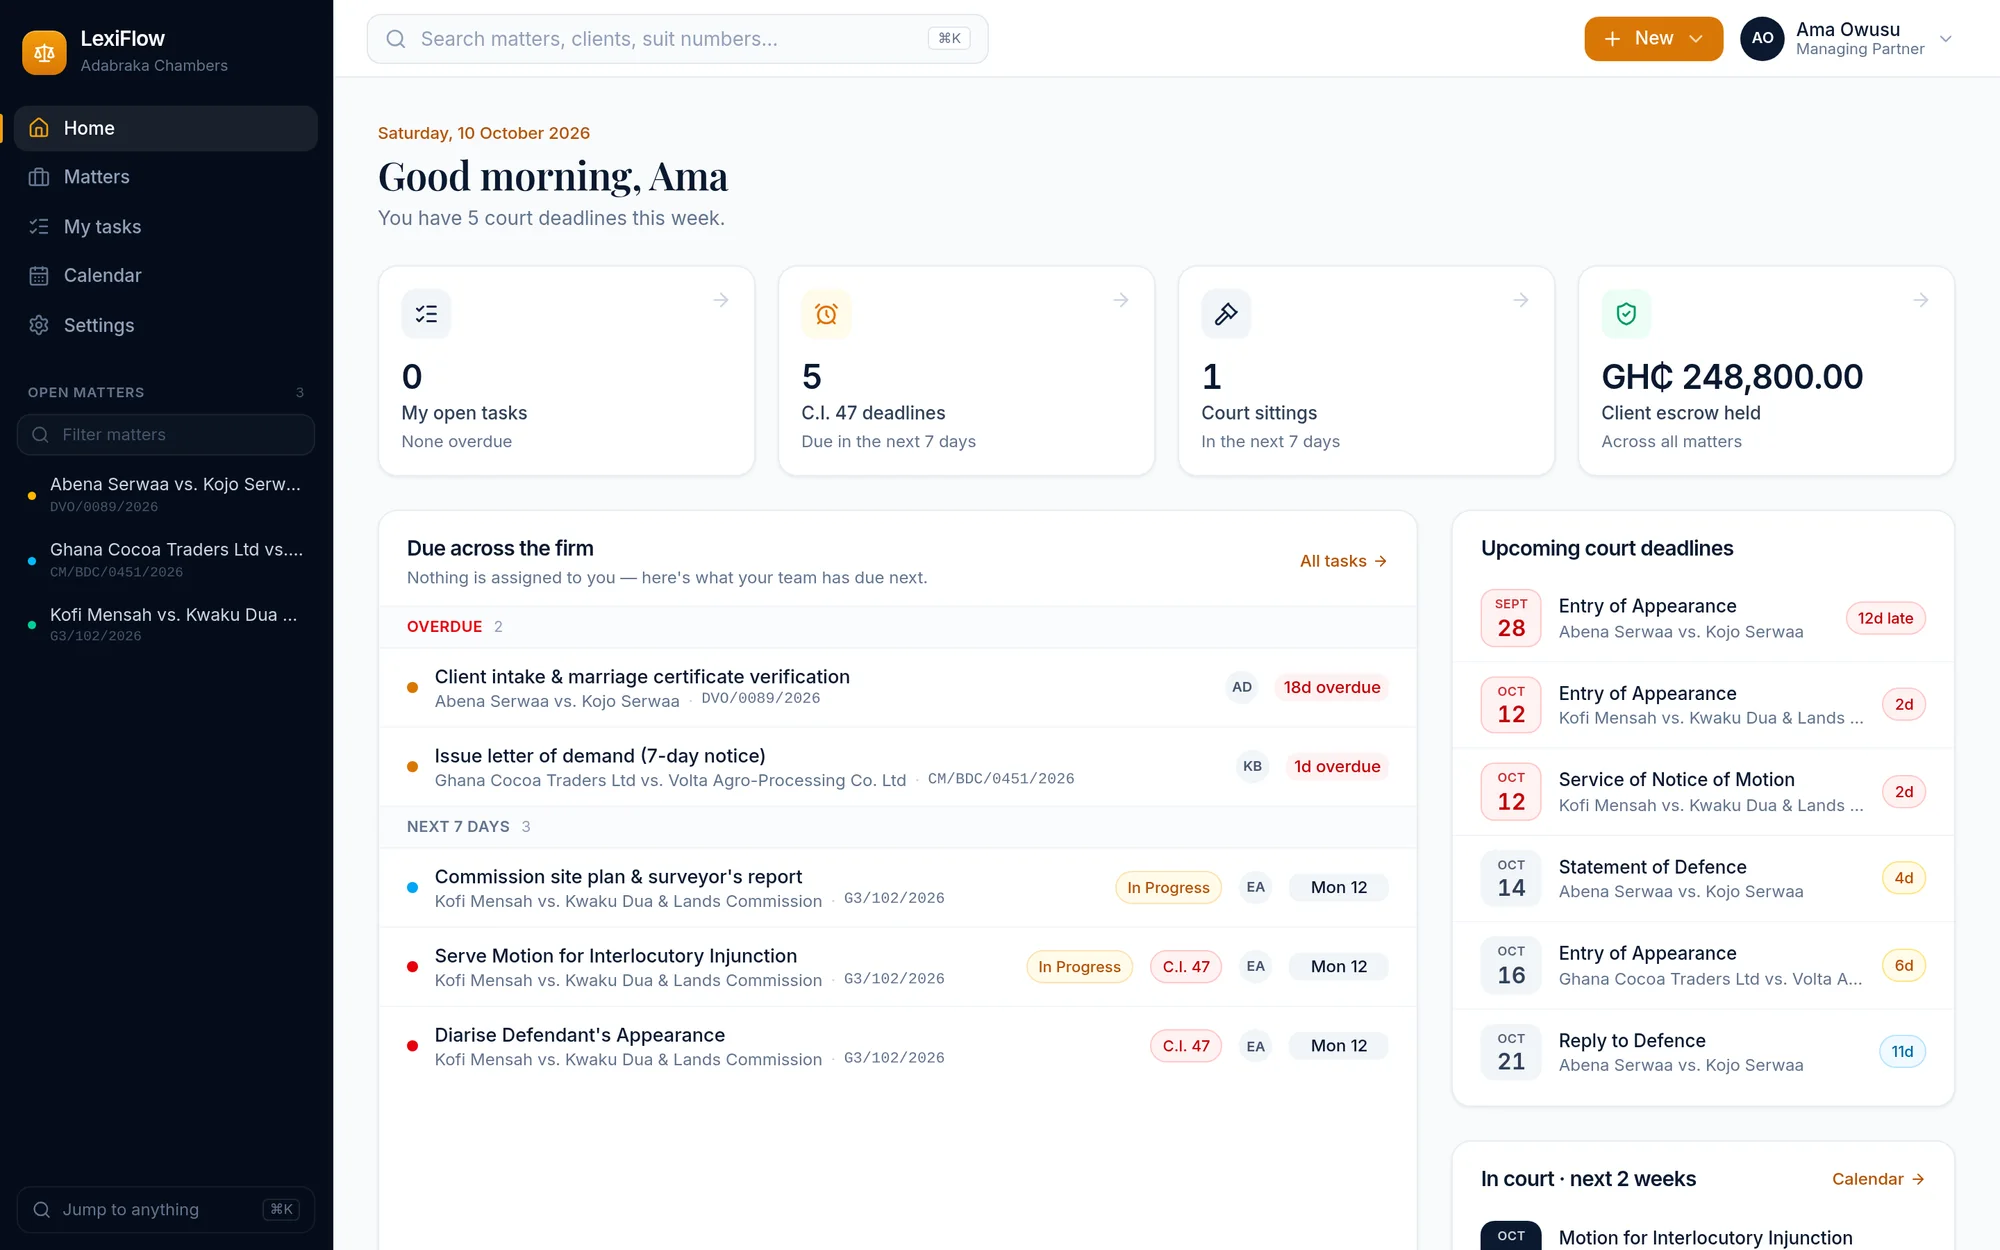Click the AD assignee avatar
Screen dimensions: 2000x1250
click(1242, 688)
